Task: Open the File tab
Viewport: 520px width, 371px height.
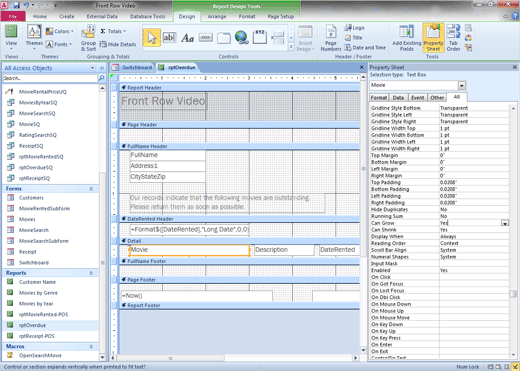Action: (x=13, y=16)
